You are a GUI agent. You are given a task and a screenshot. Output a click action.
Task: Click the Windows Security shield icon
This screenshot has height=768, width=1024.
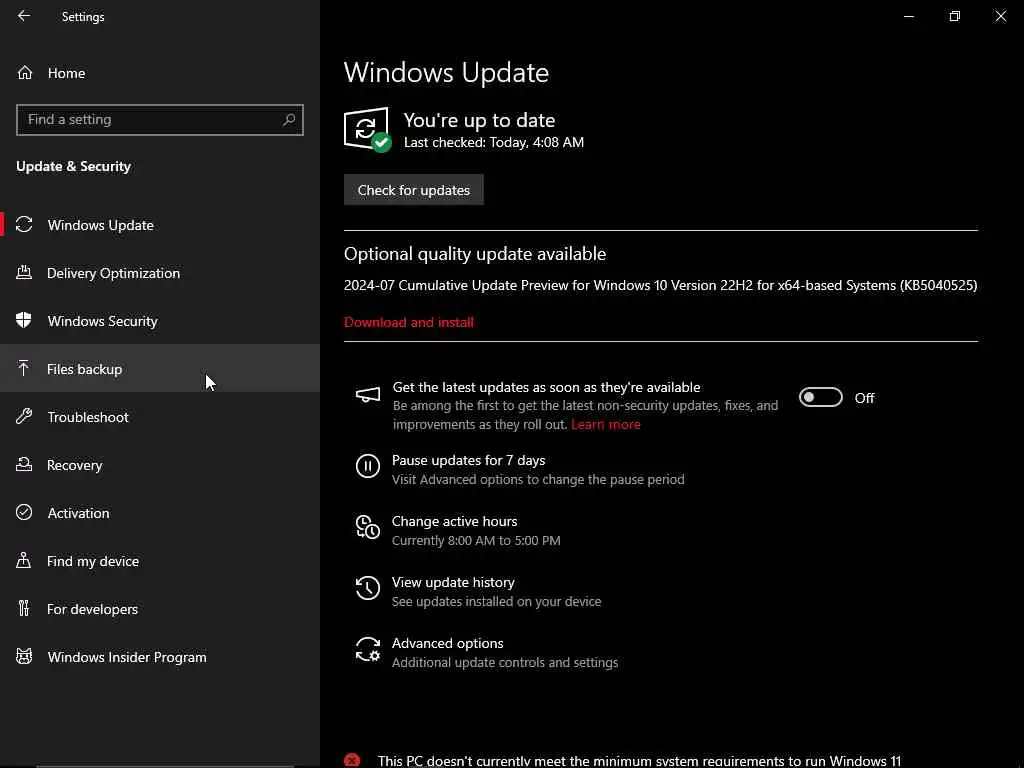point(24,320)
